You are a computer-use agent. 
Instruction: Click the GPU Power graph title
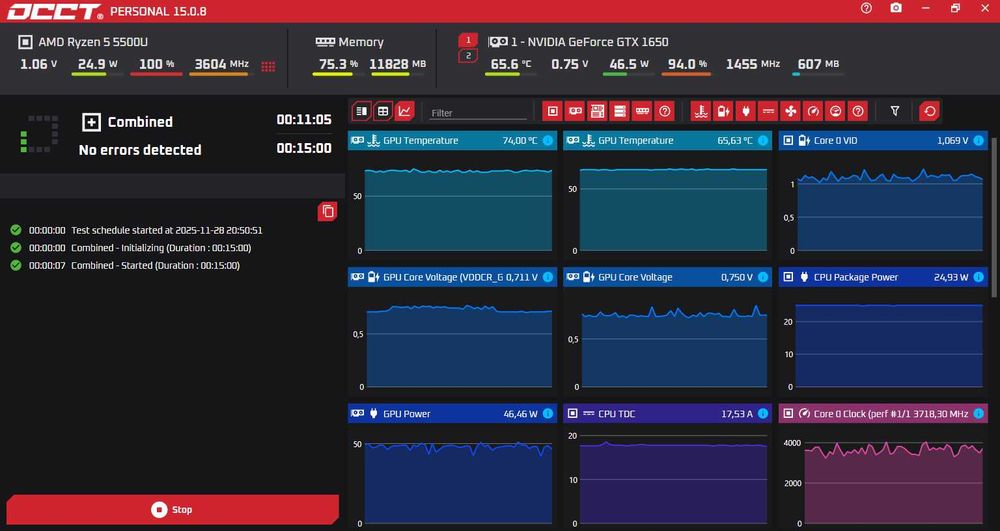point(407,414)
